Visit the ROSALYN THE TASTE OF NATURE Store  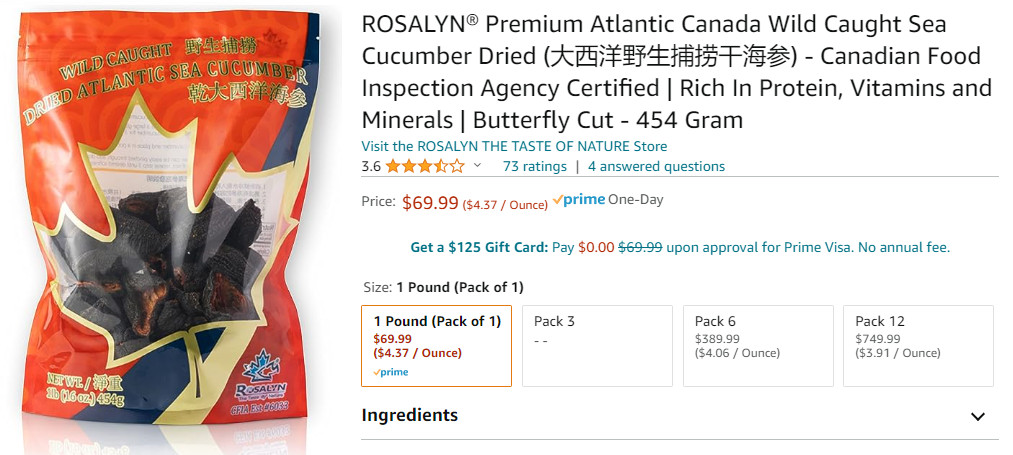[x=514, y=146]
